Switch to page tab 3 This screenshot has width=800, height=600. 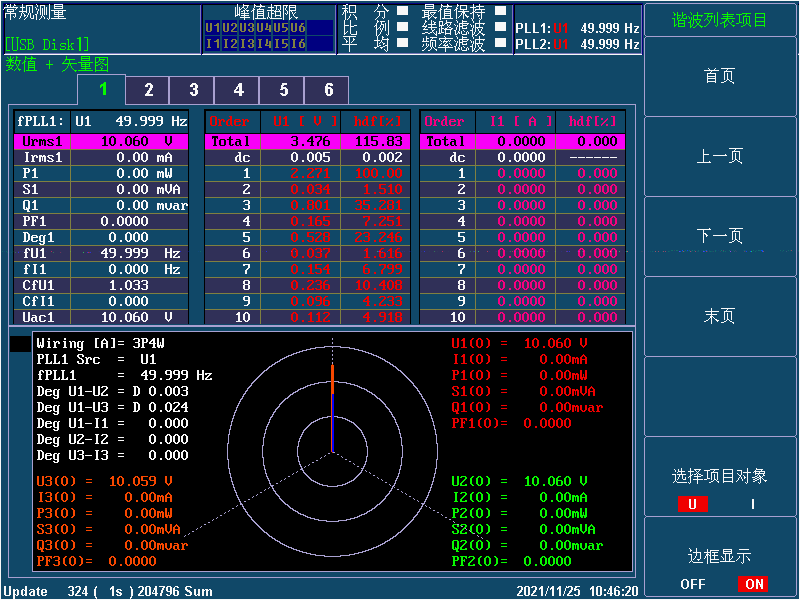coord(193,90)
